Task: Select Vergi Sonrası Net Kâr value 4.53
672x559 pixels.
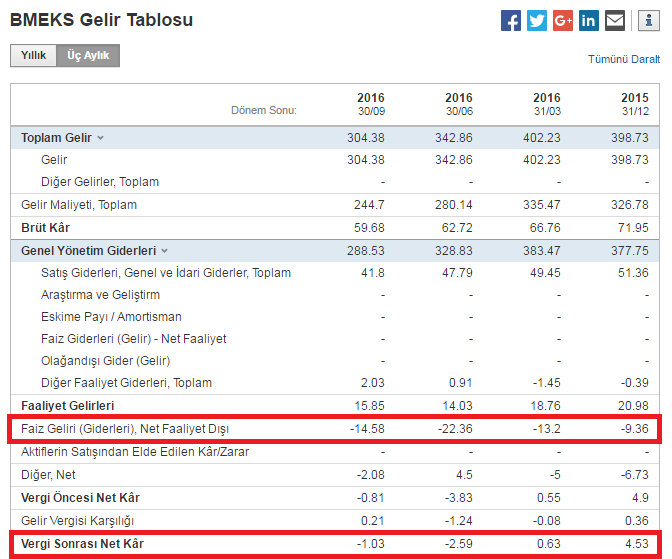Action: point(637,544)
